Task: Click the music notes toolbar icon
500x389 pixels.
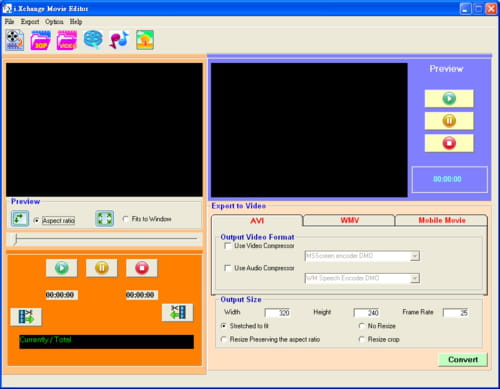Action: coord(119,40)
